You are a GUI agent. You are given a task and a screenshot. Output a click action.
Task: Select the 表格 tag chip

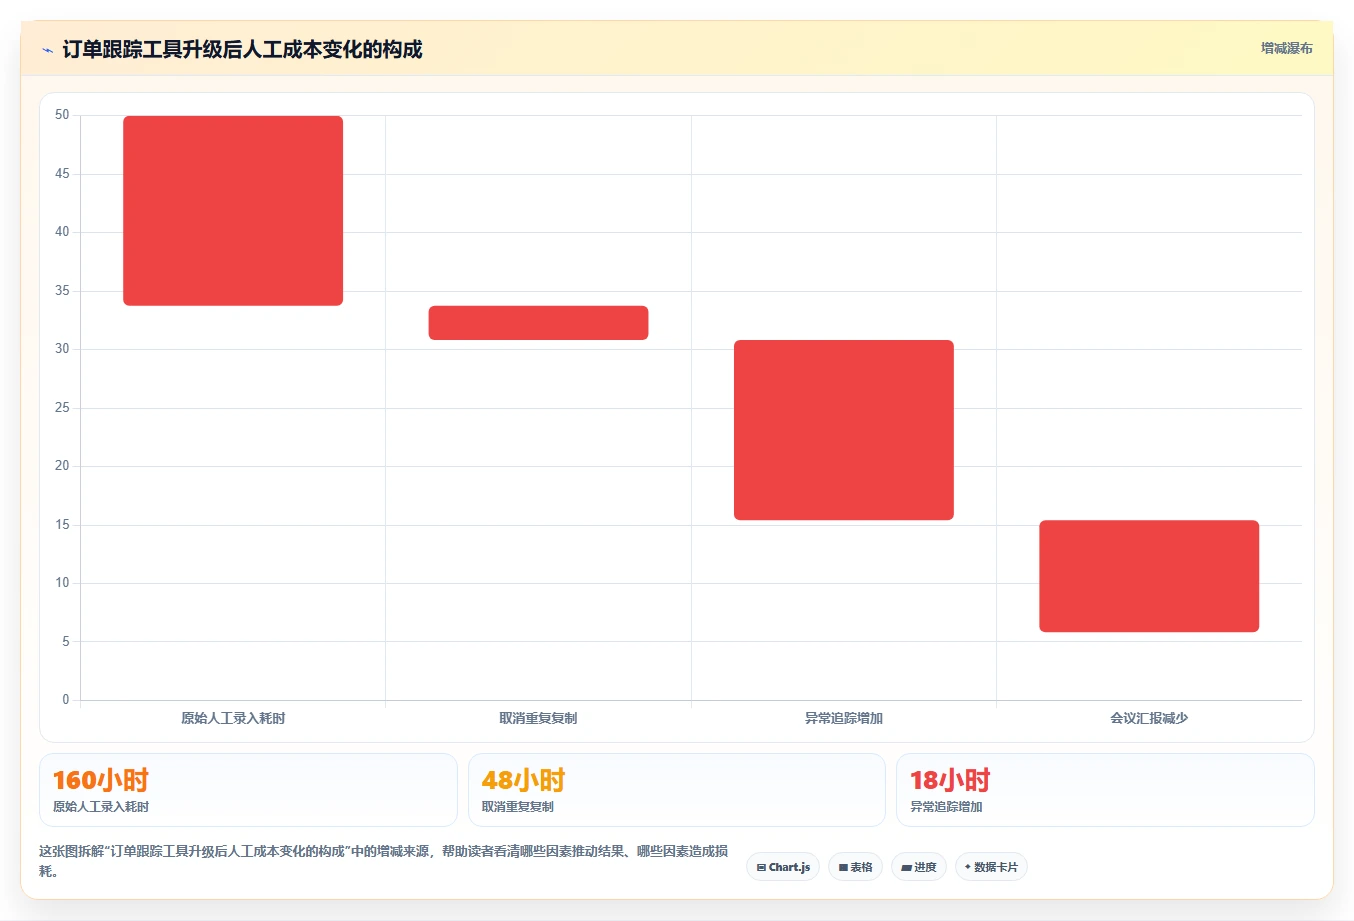pyautogui.click(x=855, y=867)
